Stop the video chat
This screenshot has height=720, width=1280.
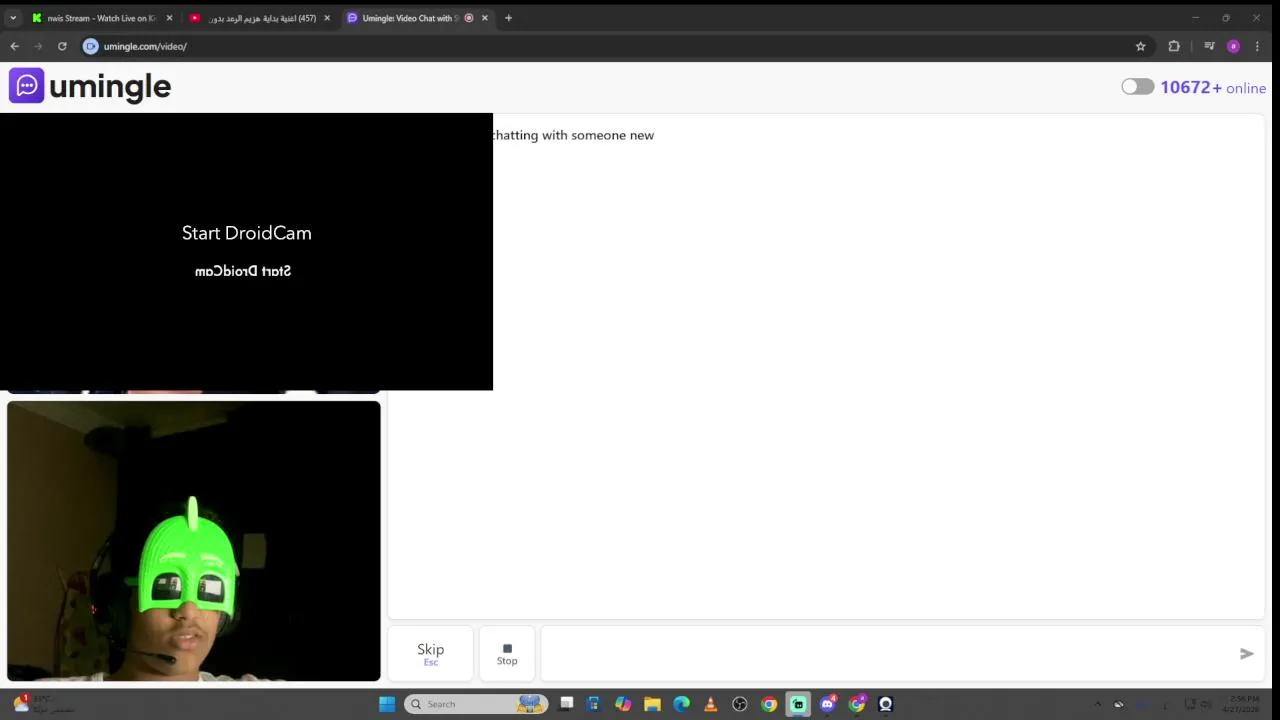(x=507, y=653)
